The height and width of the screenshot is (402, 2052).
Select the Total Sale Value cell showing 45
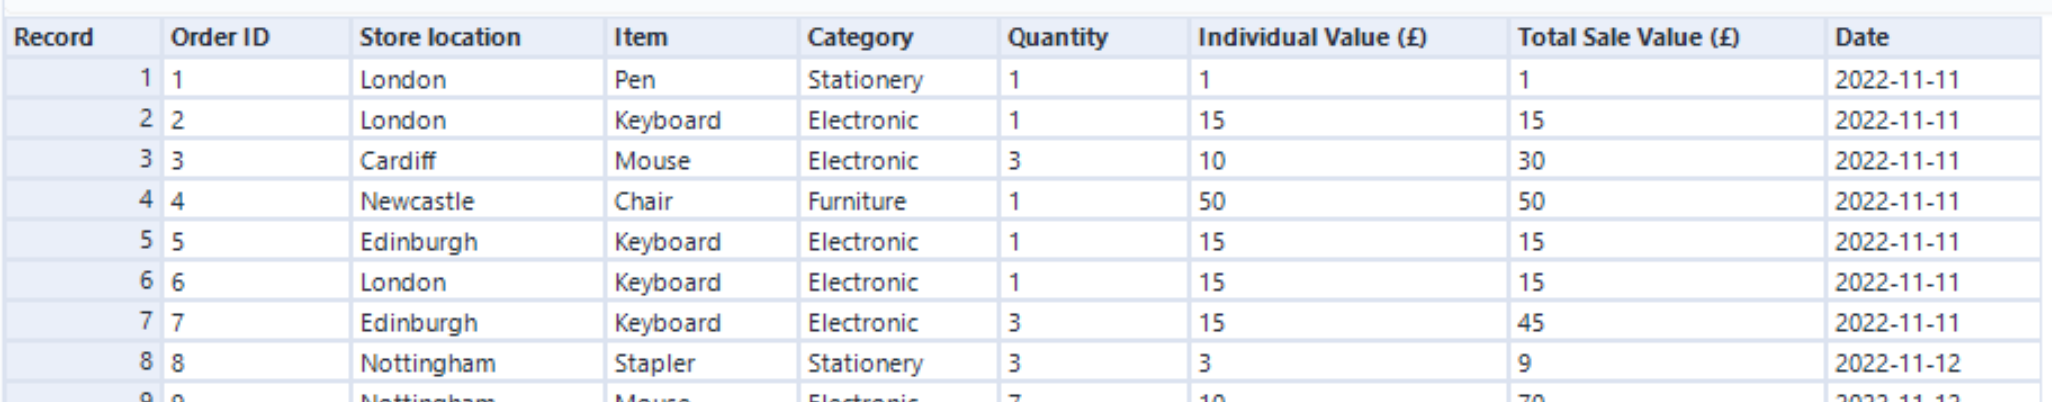point(1531,323)
